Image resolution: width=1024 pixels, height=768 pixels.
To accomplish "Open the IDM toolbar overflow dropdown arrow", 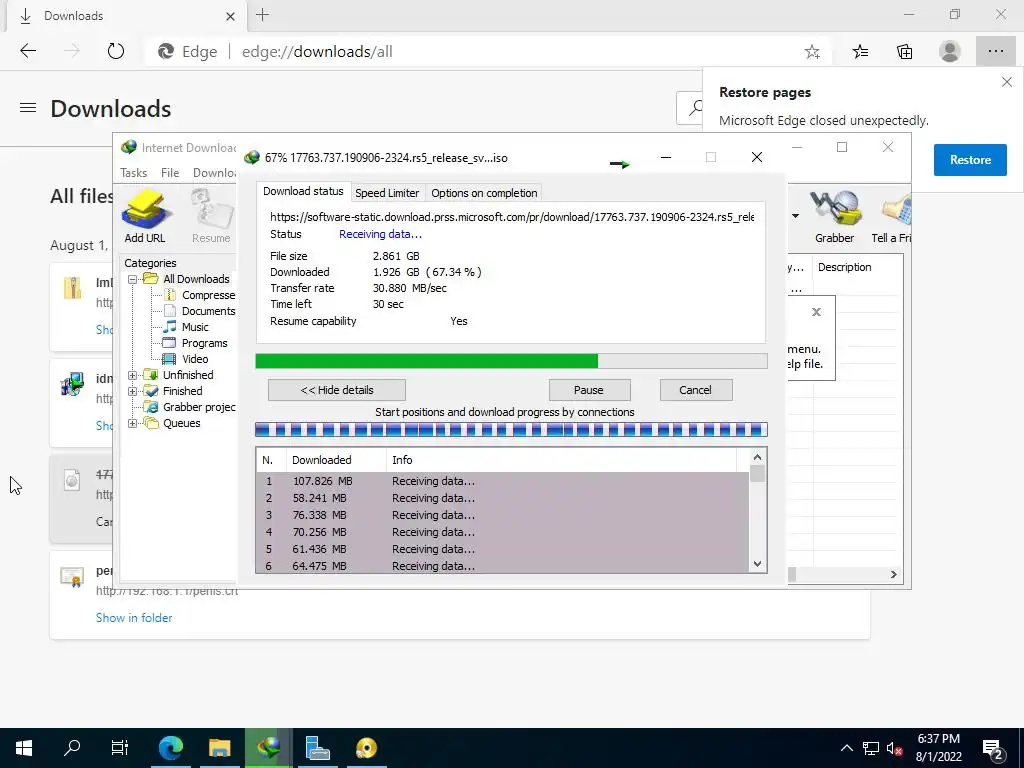I will [795, 216].
